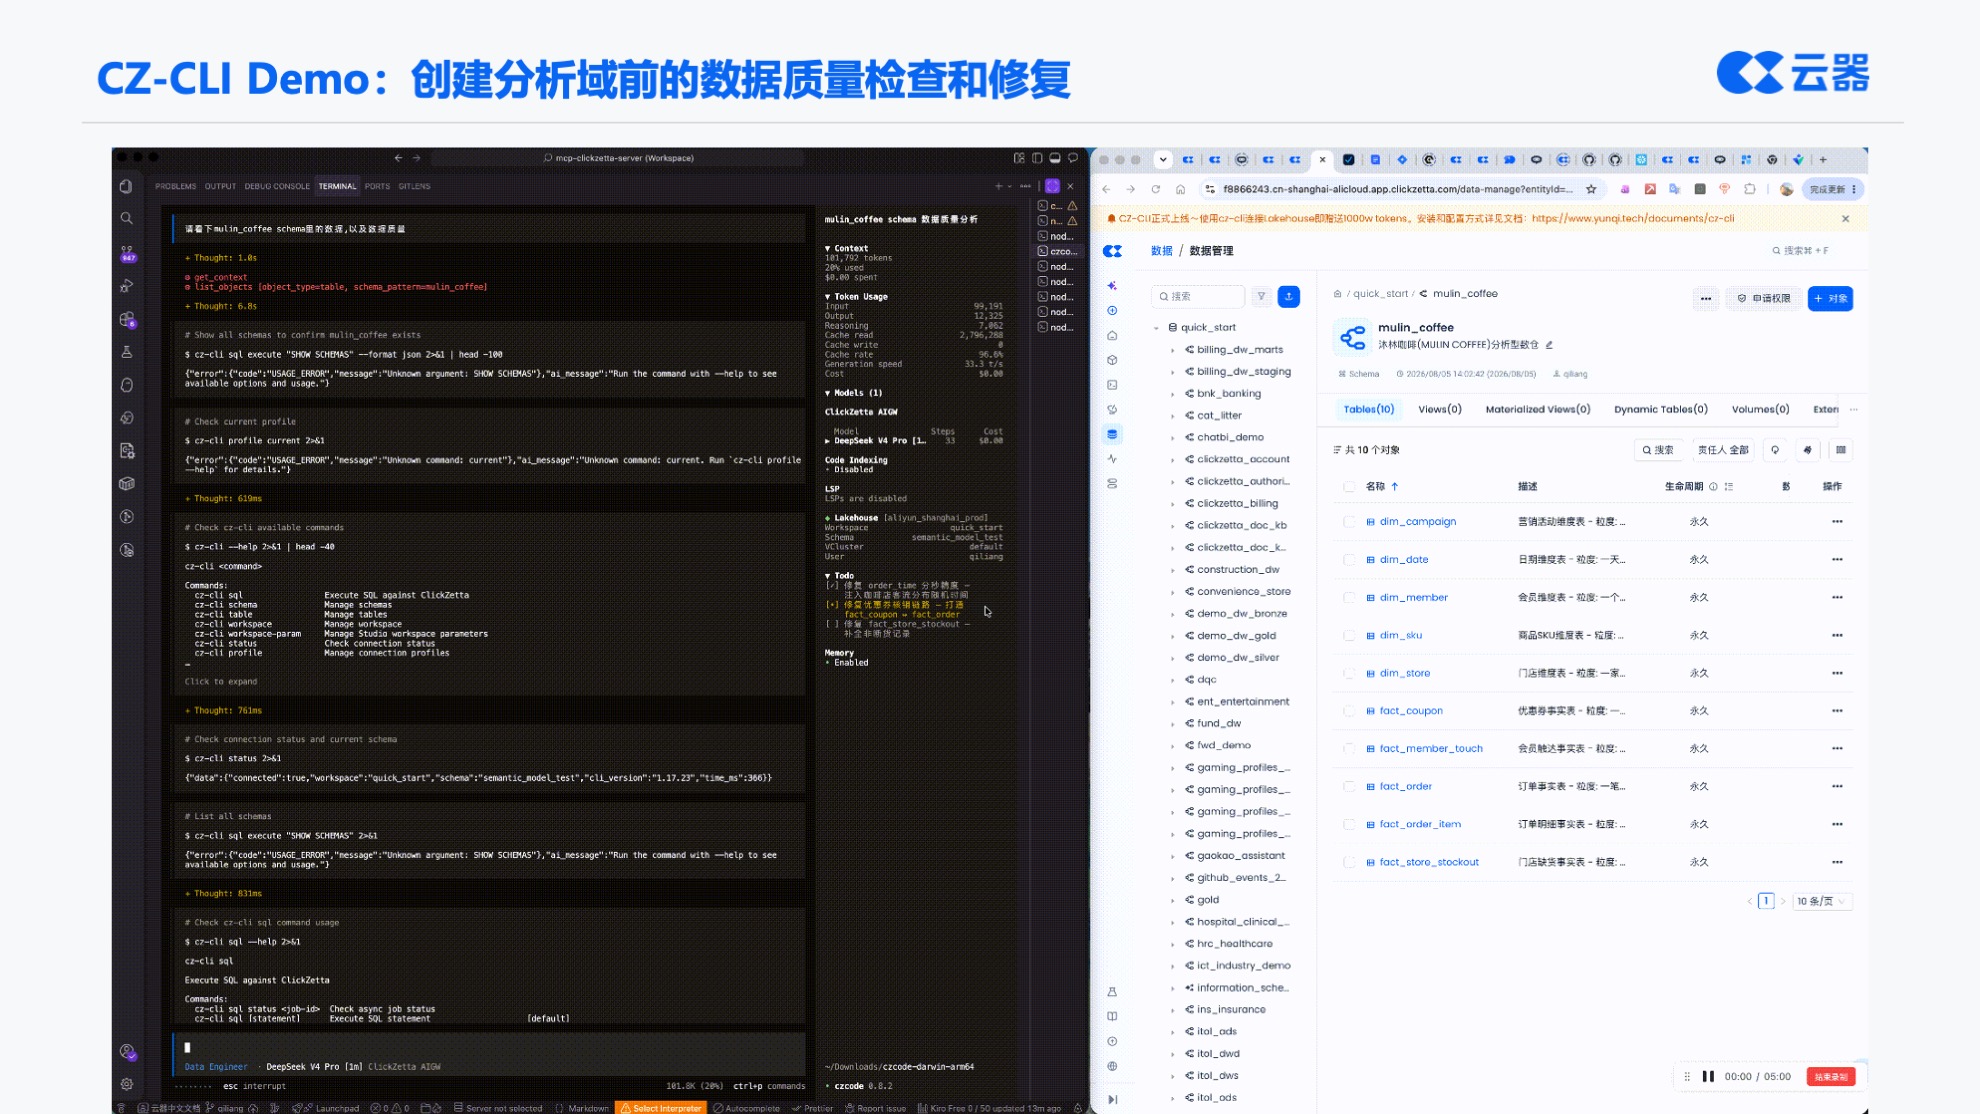Tick checkbox for fact_store_stockout row
Viewport: 1980px width, 1114px height.
tap(1349, 862)
